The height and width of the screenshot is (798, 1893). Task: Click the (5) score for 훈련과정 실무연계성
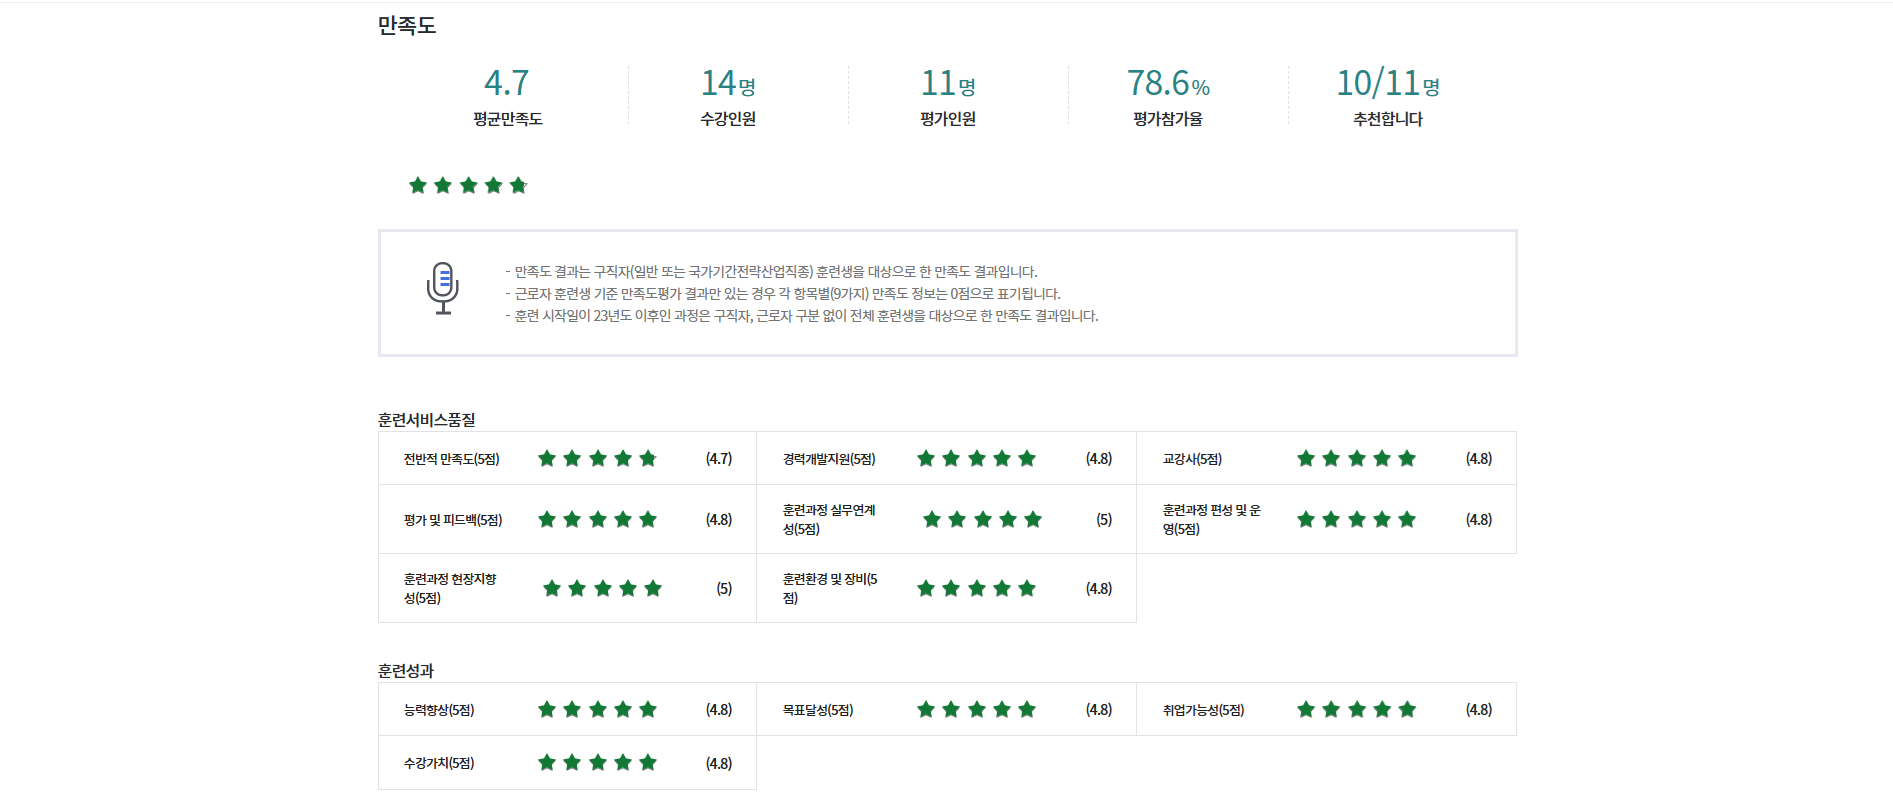click(x=1104, y=520)
